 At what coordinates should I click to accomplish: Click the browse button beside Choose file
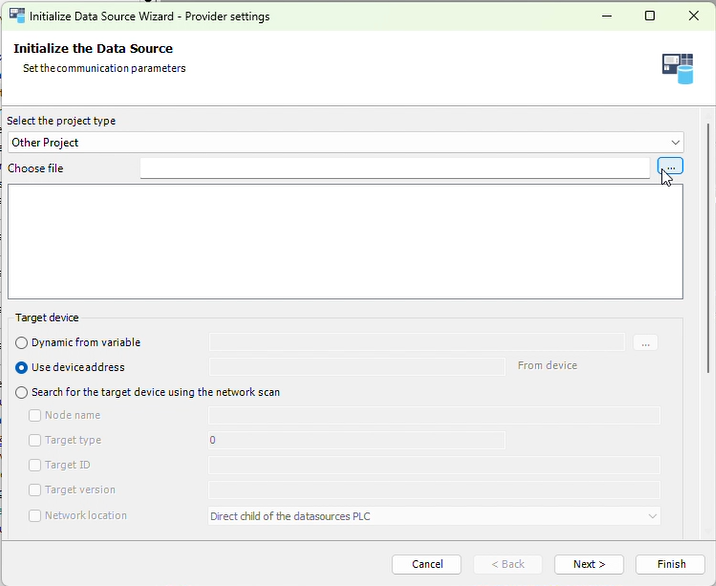pyautogui.click(x=670, y=167)
